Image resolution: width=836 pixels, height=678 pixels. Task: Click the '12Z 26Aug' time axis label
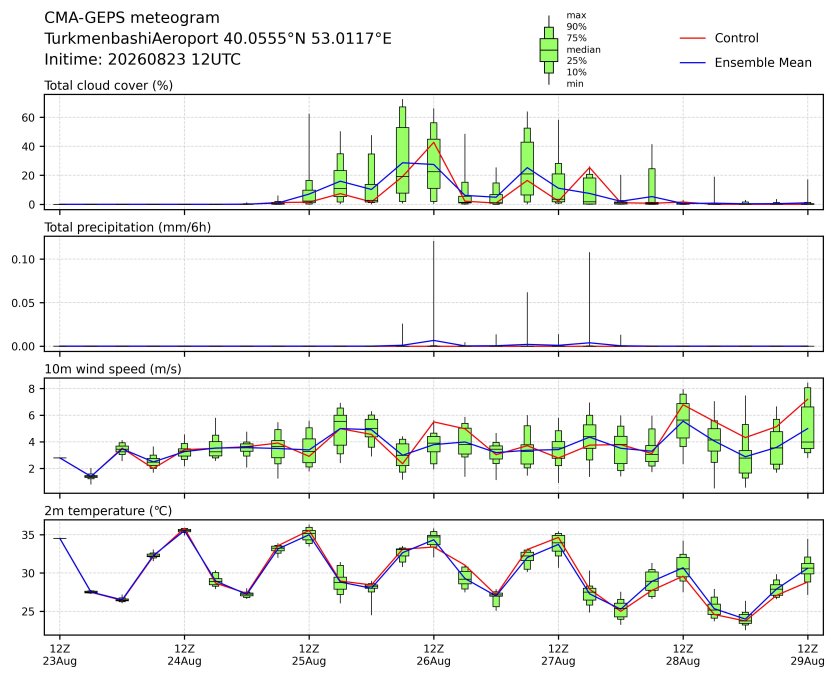coord(433,655)
